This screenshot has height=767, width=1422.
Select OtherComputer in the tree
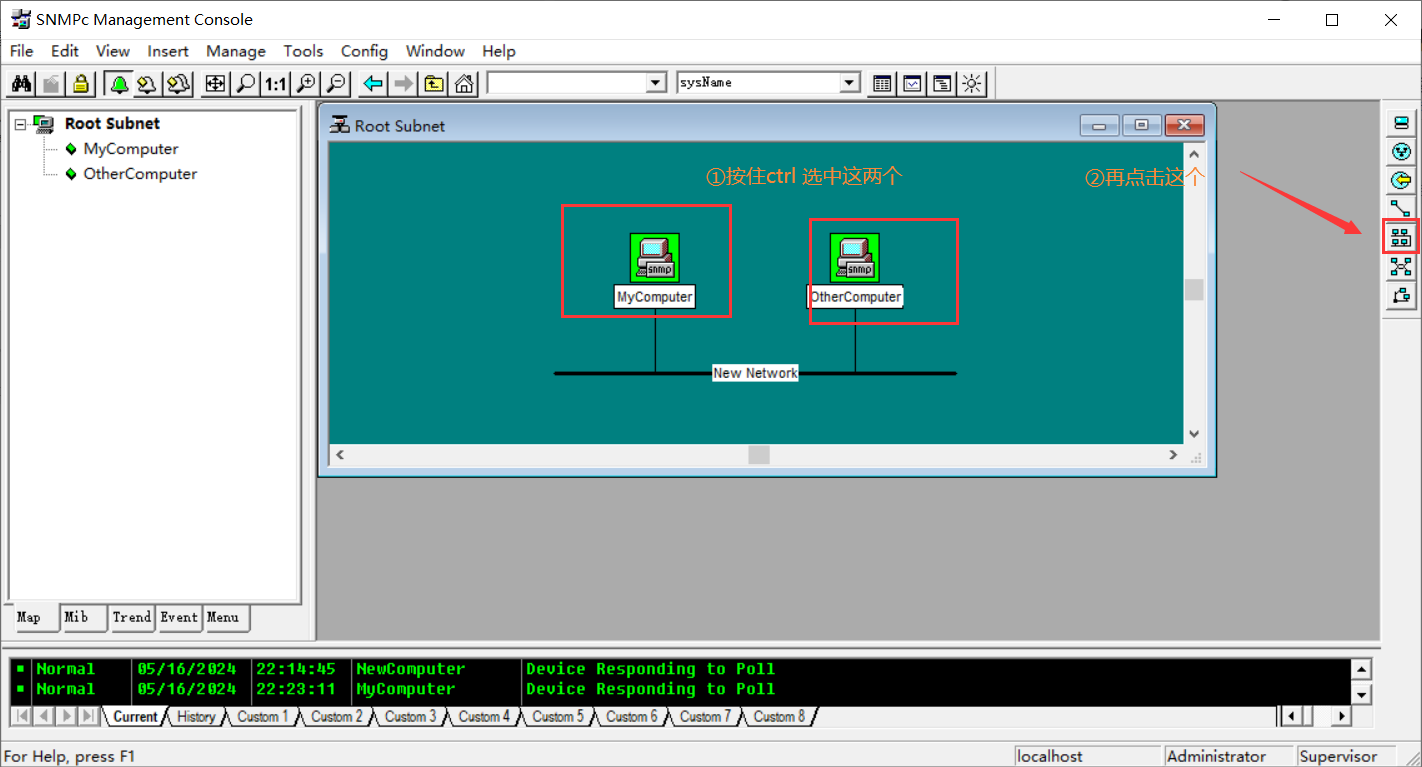click(x=140, y=174)
